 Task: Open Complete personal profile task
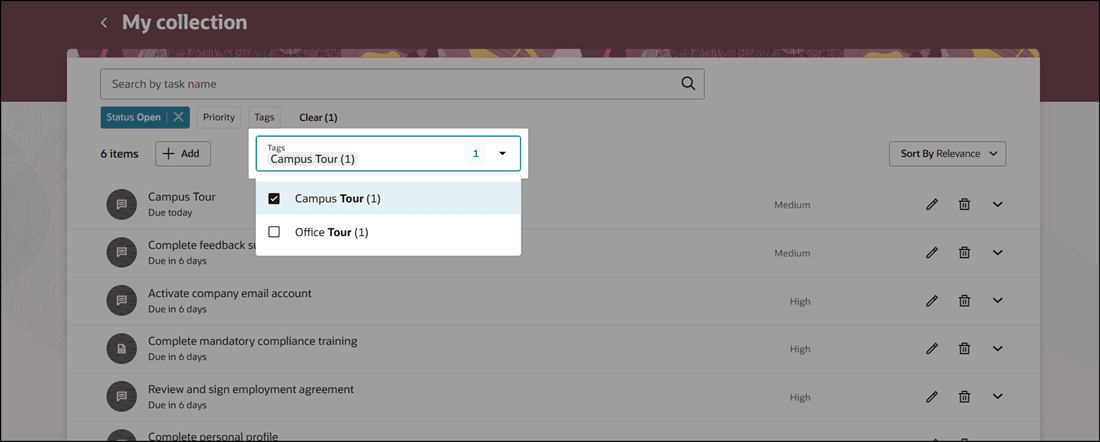tap(213, 436)
